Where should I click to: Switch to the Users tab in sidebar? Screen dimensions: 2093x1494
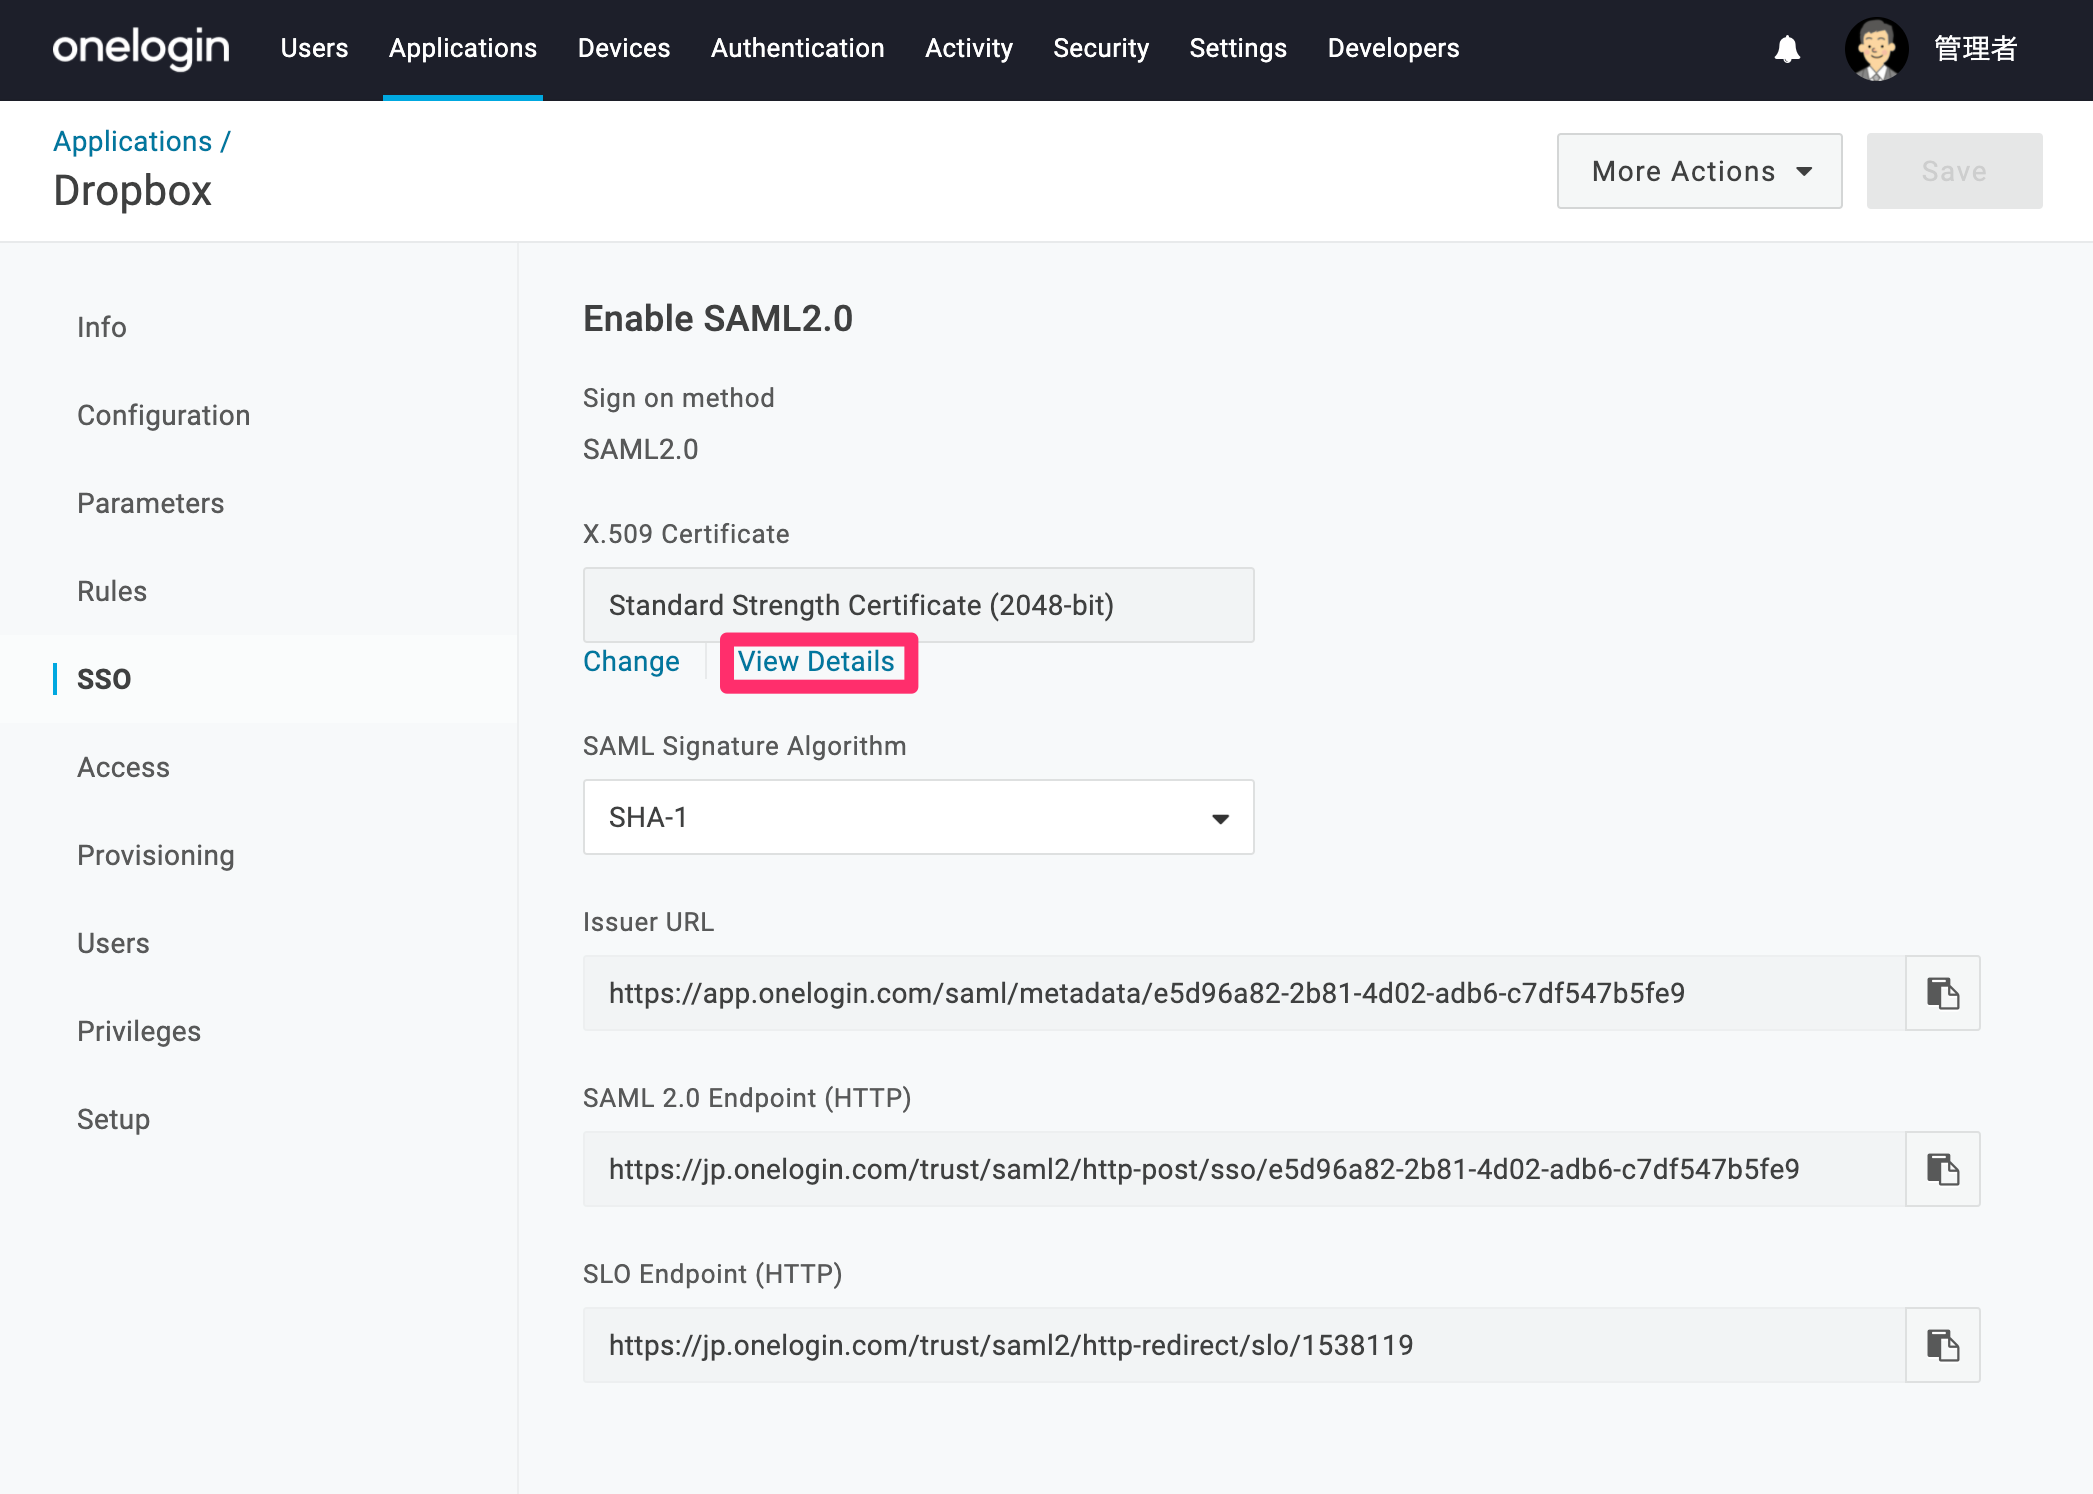coord(113,943)
